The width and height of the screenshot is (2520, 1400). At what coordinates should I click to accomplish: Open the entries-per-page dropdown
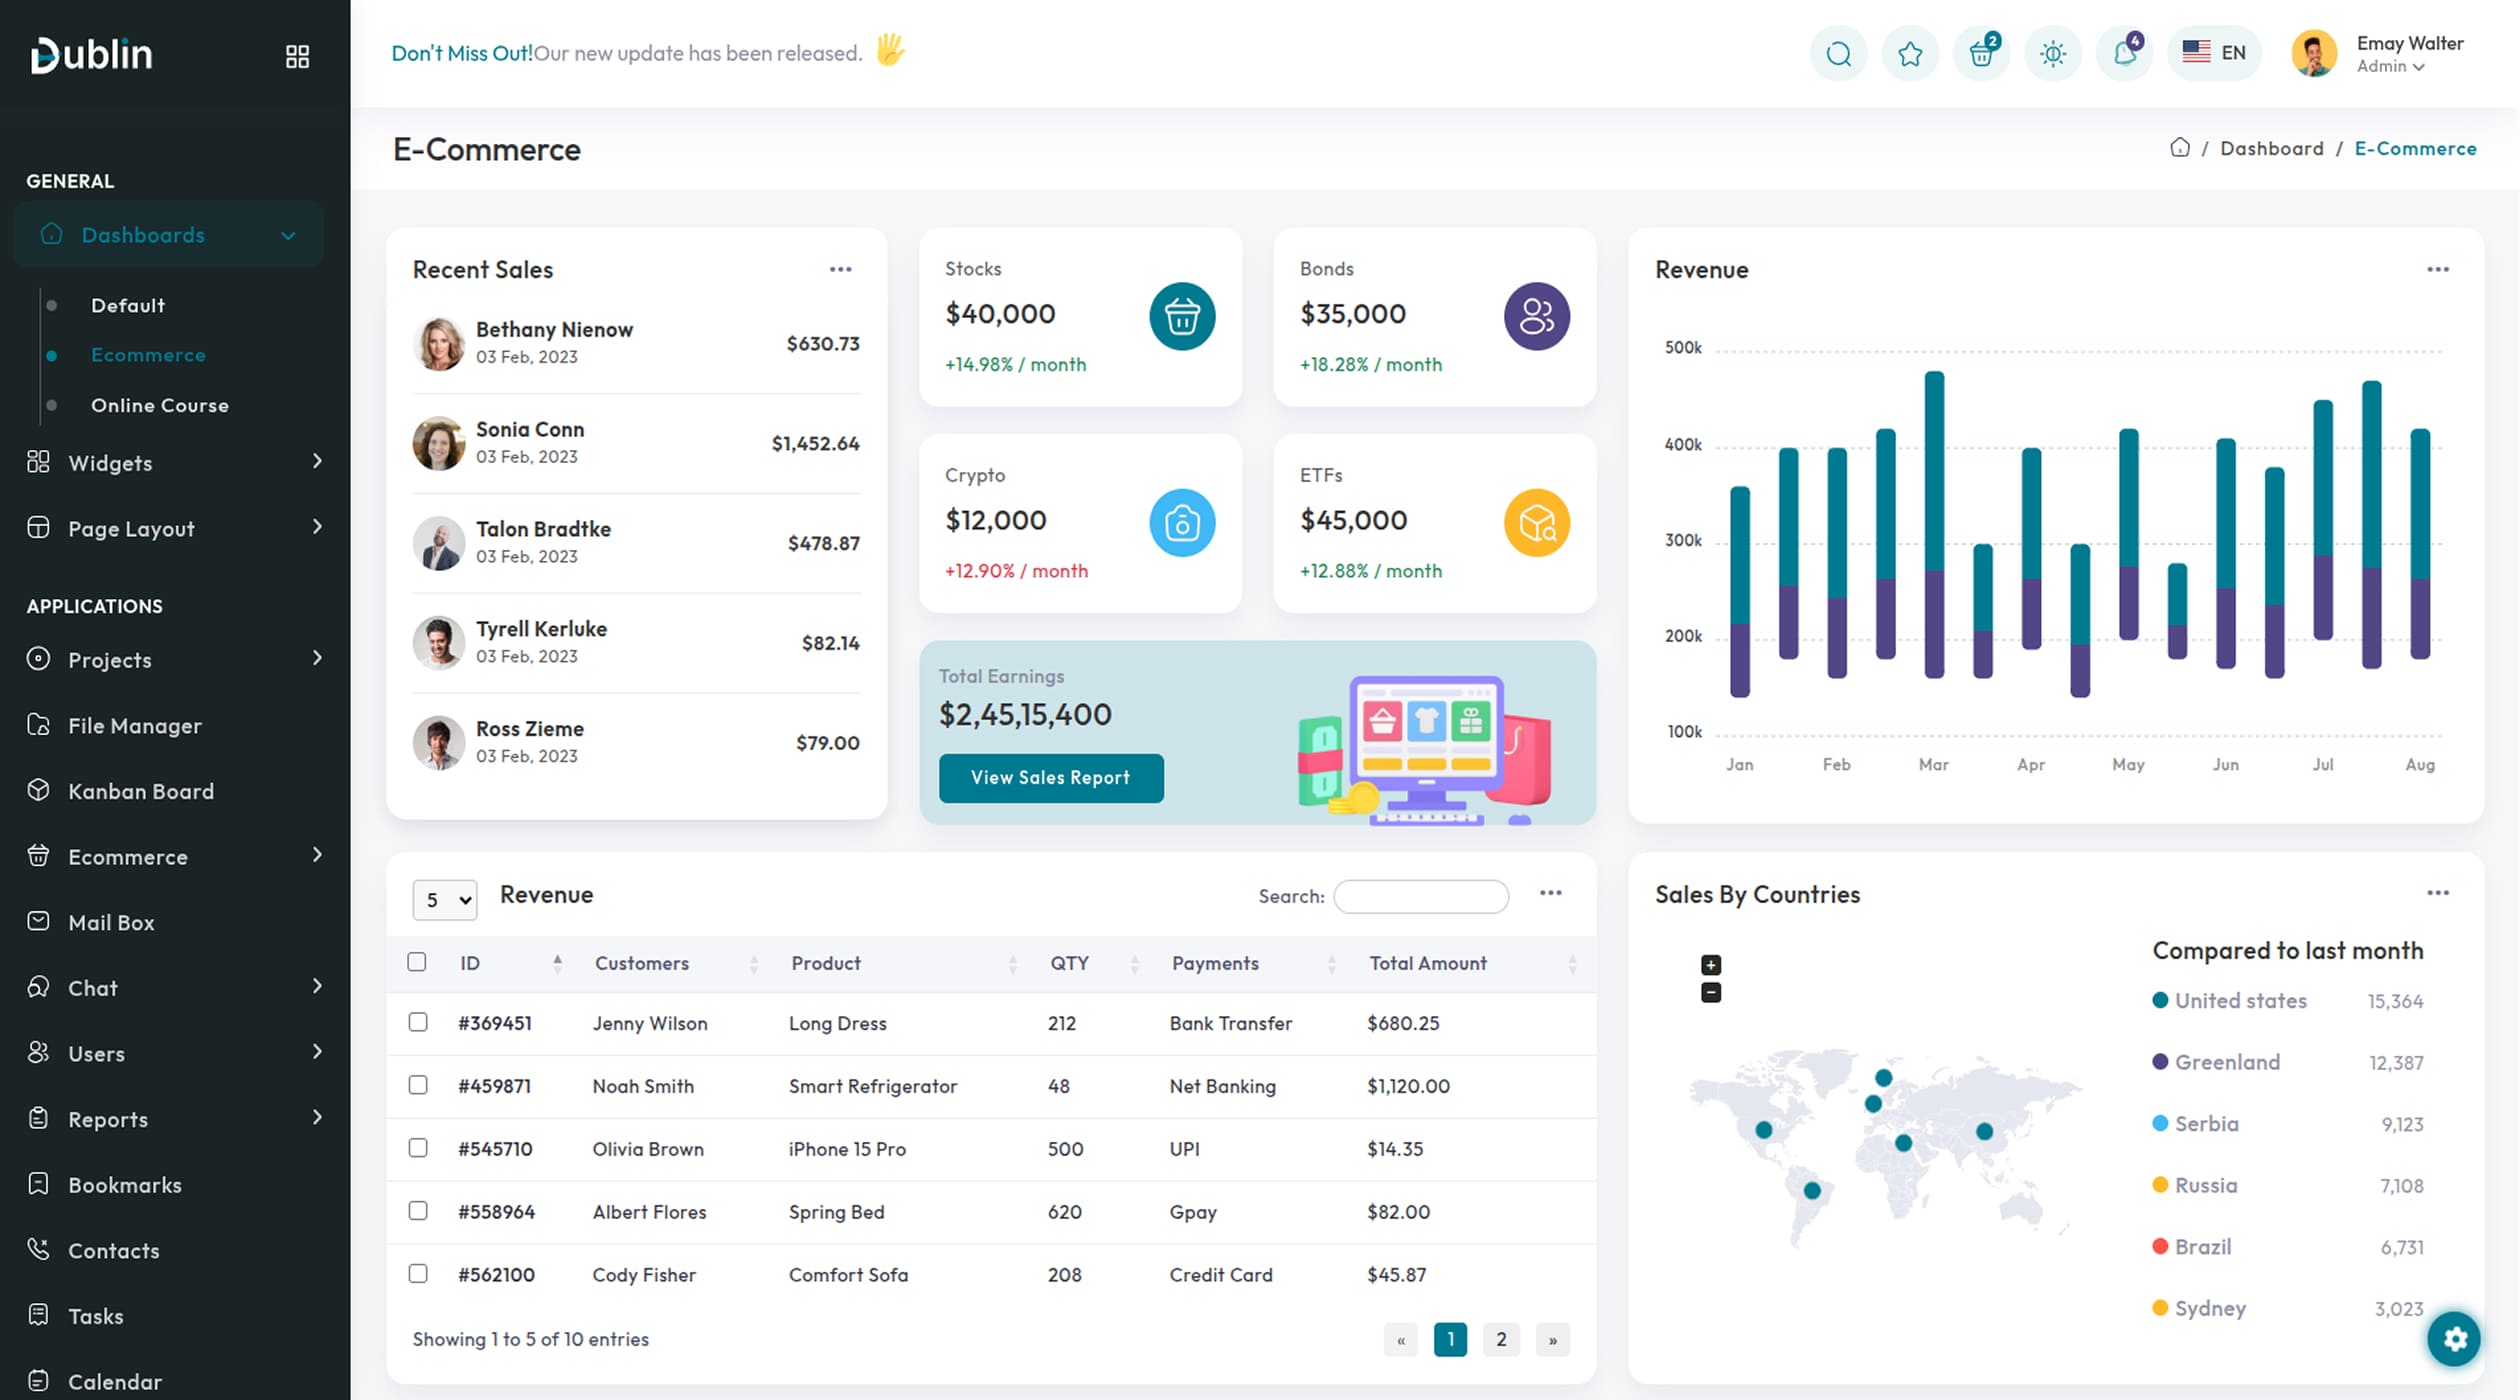tap(445, 900)
